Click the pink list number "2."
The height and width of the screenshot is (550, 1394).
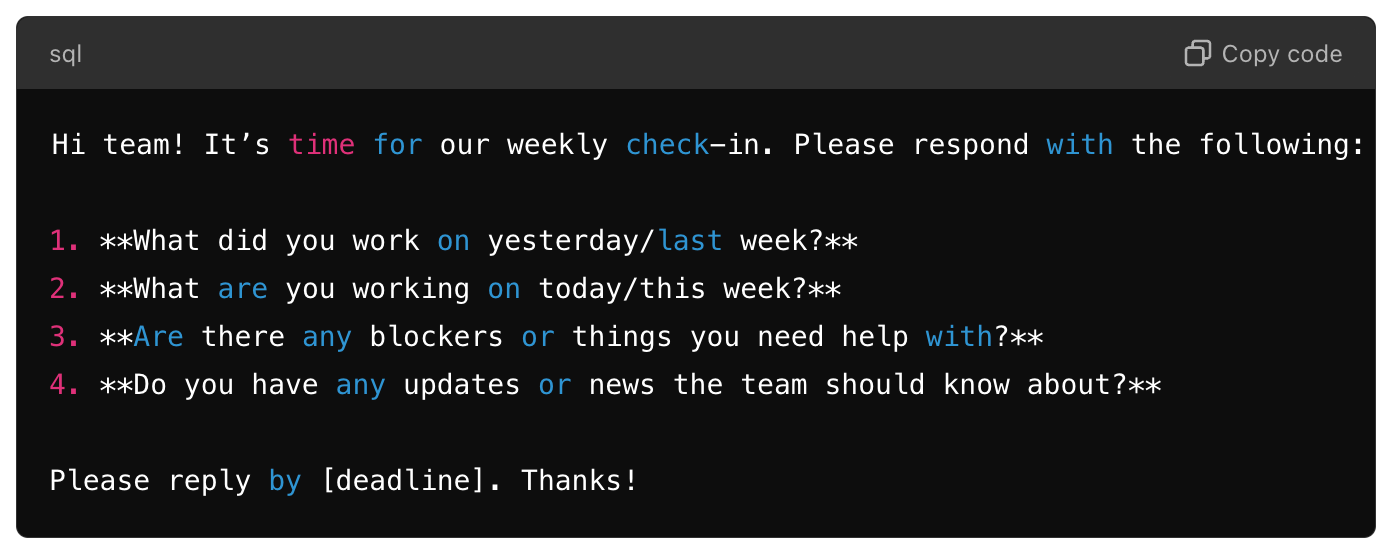(66, 289)
